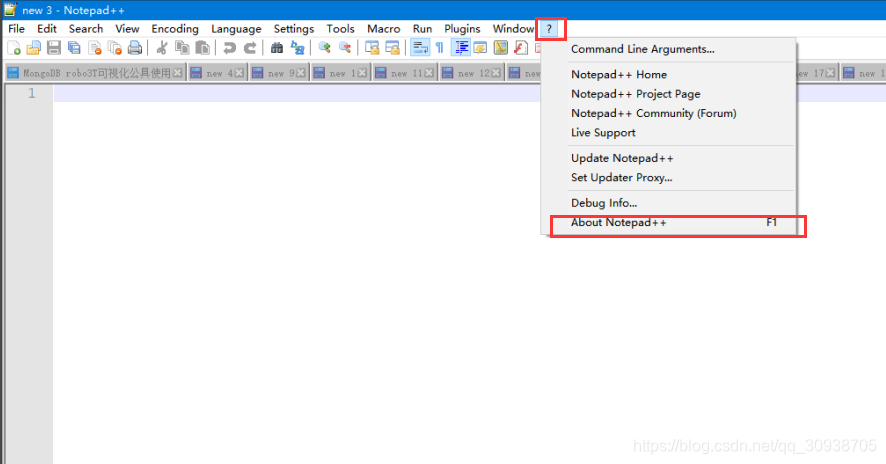This screenshot has width=886, height=464.
Task: Select Notepad++ Home menu entry
Action: [668, 75]
